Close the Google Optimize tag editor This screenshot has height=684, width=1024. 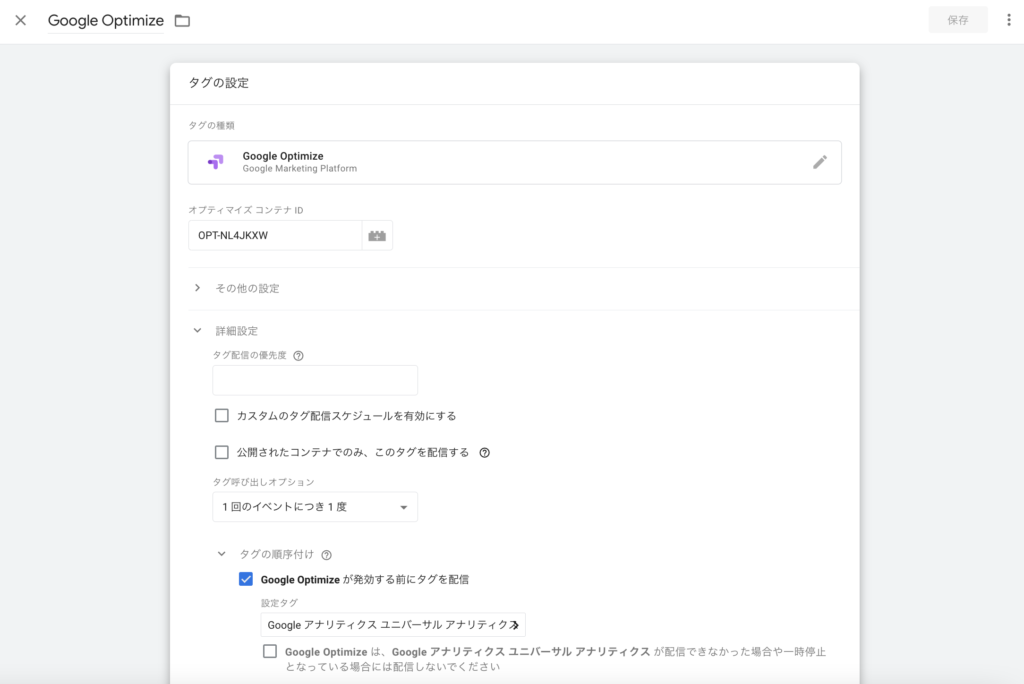pyautogui.click(x=21, y=20)
